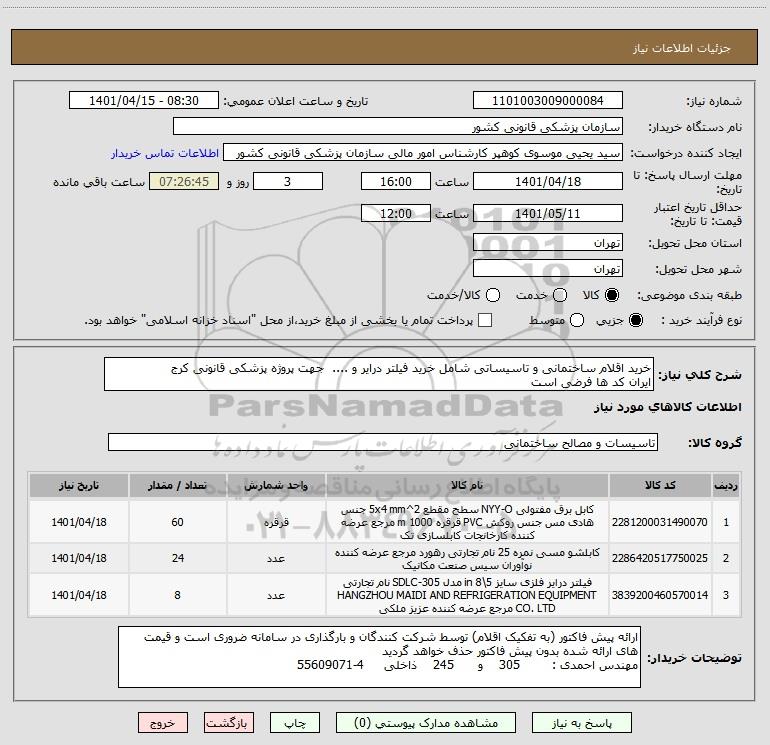Viewport: 770px width, 745px height.
Task: Click the goods group تاسیسات و مصالح ساختمانی field
Action: coord(383,442)
